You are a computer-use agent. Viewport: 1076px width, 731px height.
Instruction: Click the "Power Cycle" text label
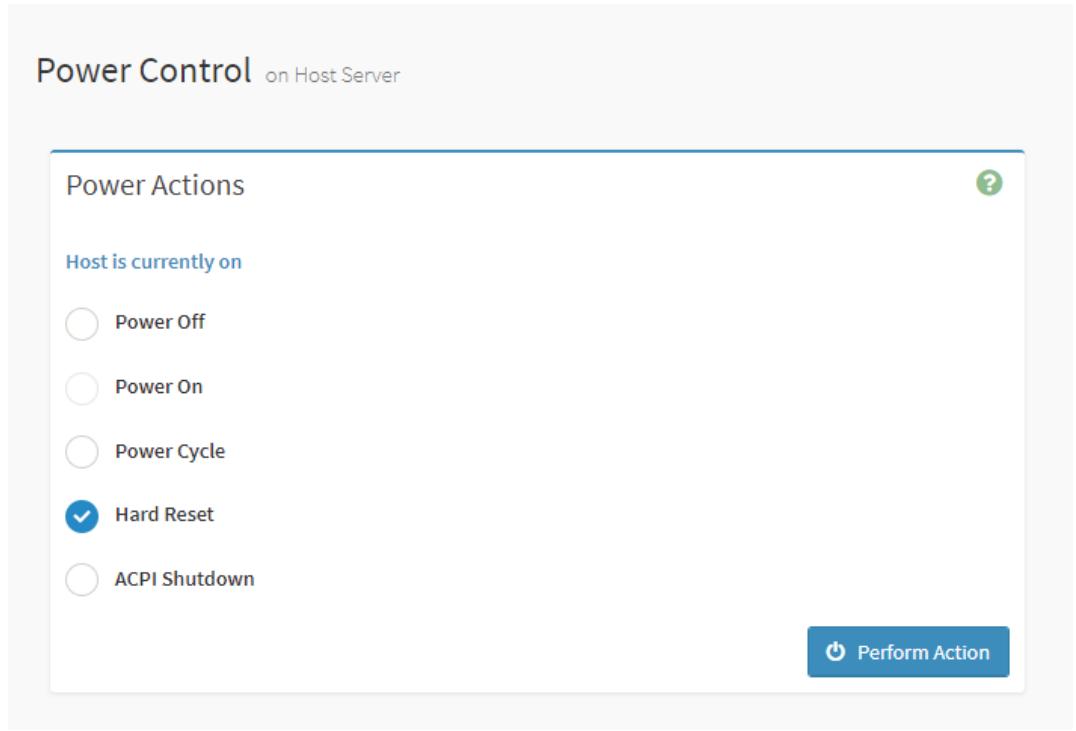point(169,452)
